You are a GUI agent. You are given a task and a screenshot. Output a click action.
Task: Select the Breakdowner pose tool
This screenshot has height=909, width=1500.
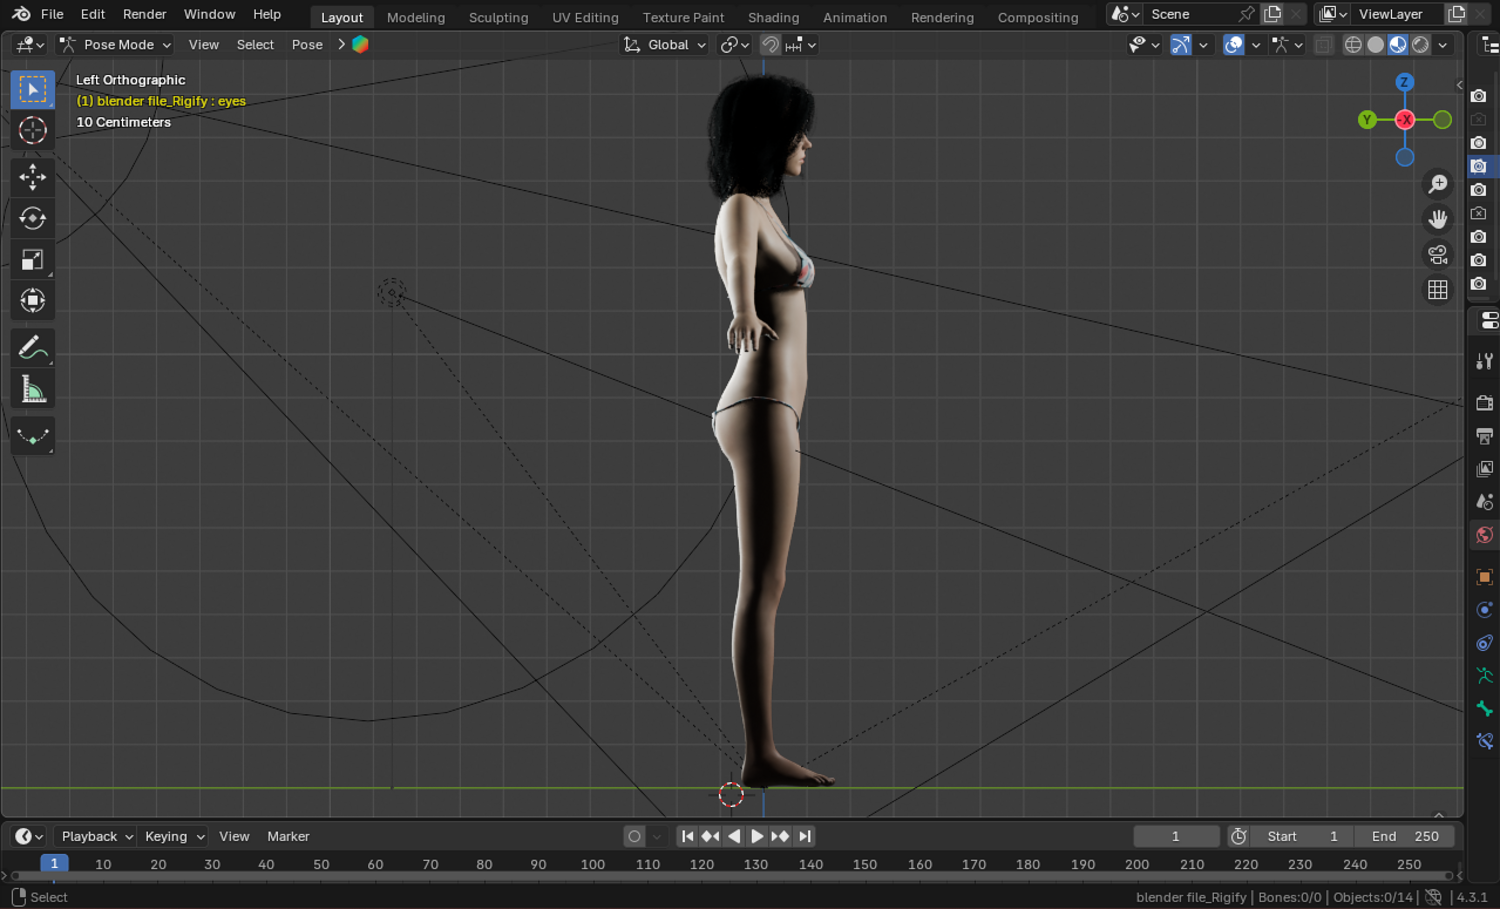(33, 436)
